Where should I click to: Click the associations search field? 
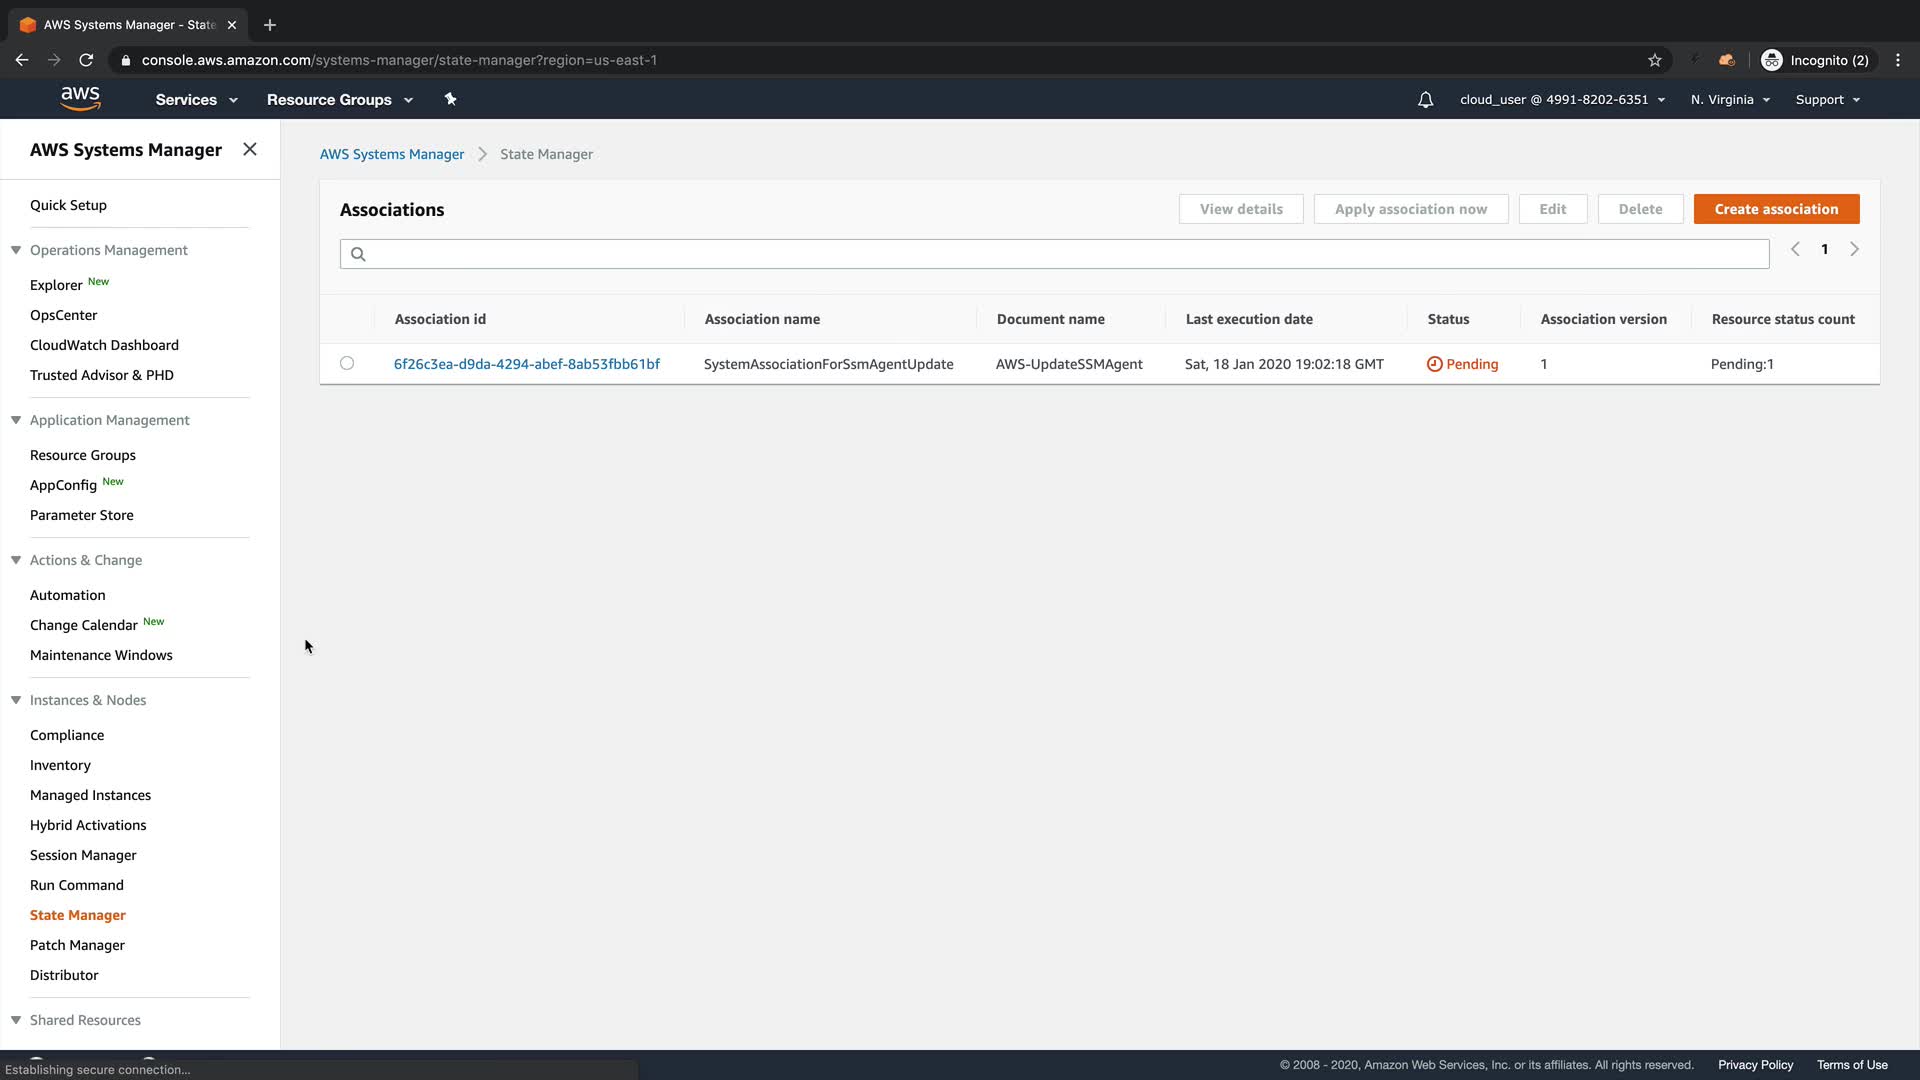[x=1054, y=254]
